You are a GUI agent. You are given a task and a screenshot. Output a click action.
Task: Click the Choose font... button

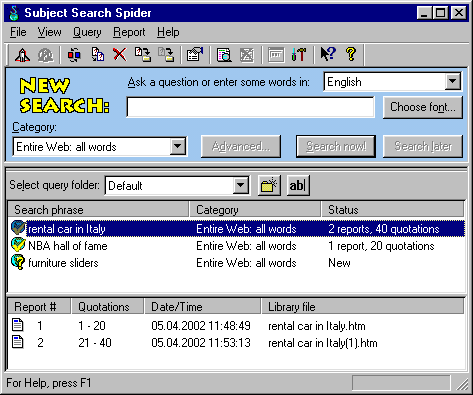click(x=423, y=107)
